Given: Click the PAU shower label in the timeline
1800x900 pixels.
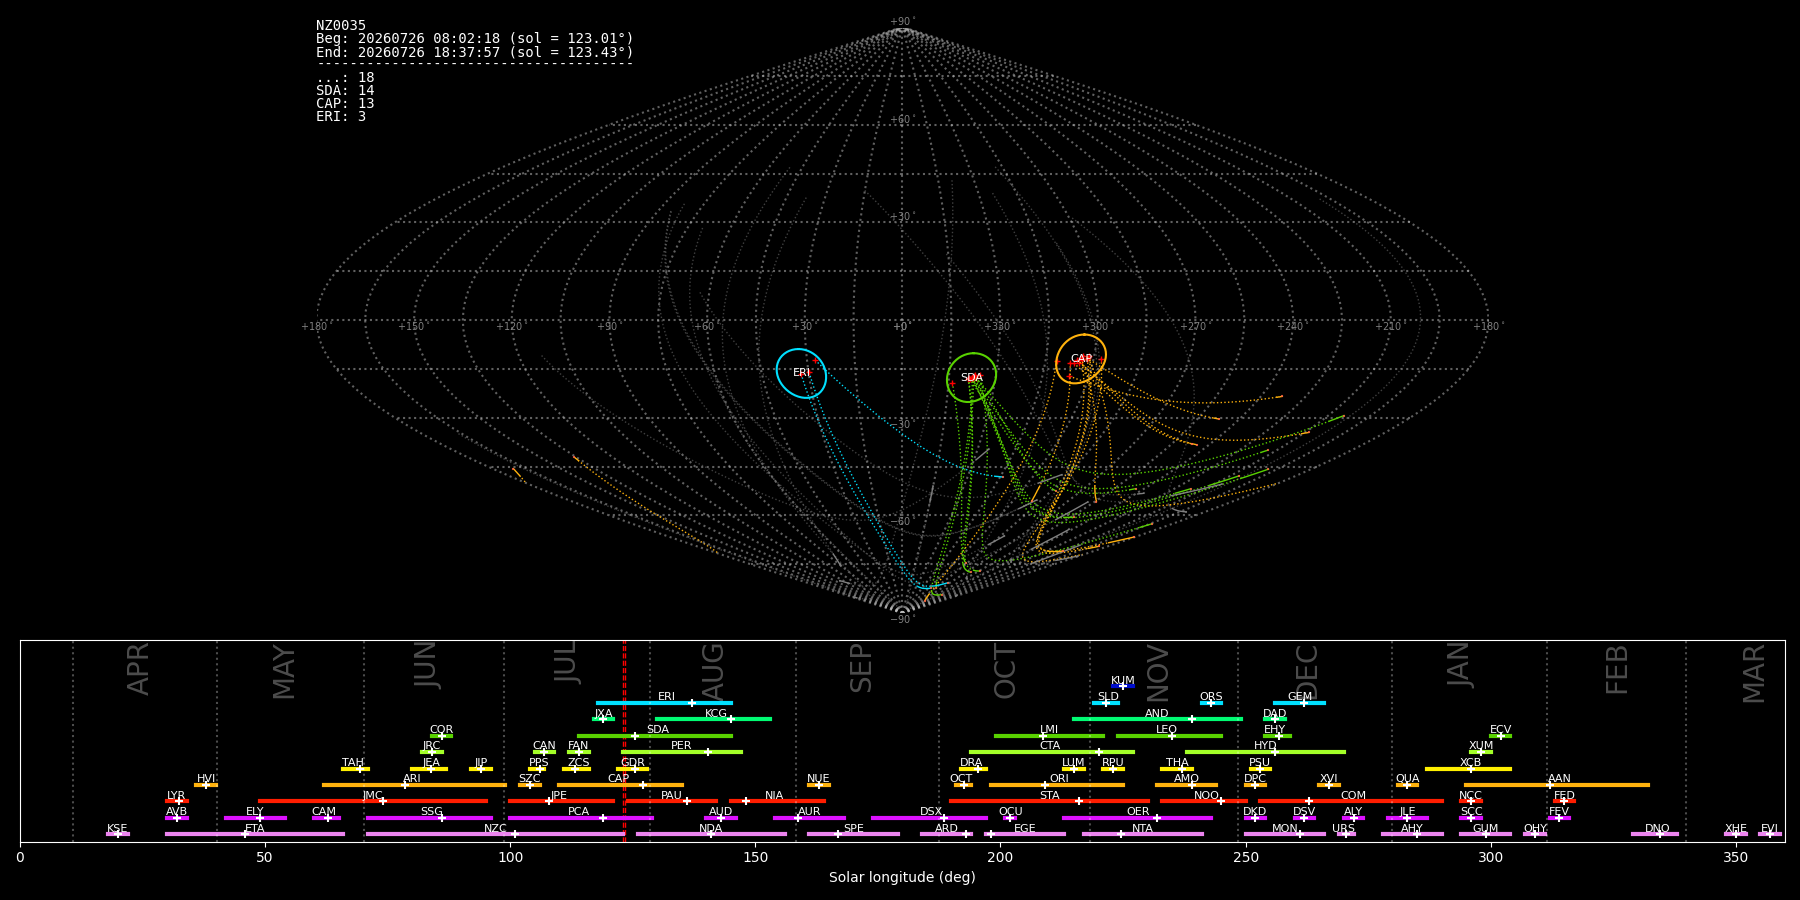Looking at the screenshot, I should 672,796.
